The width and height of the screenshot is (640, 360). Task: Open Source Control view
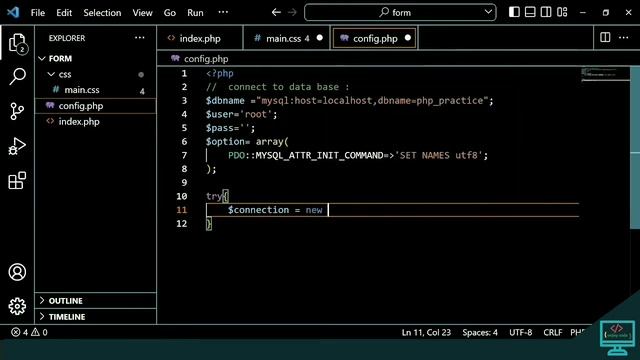(17, 111)
